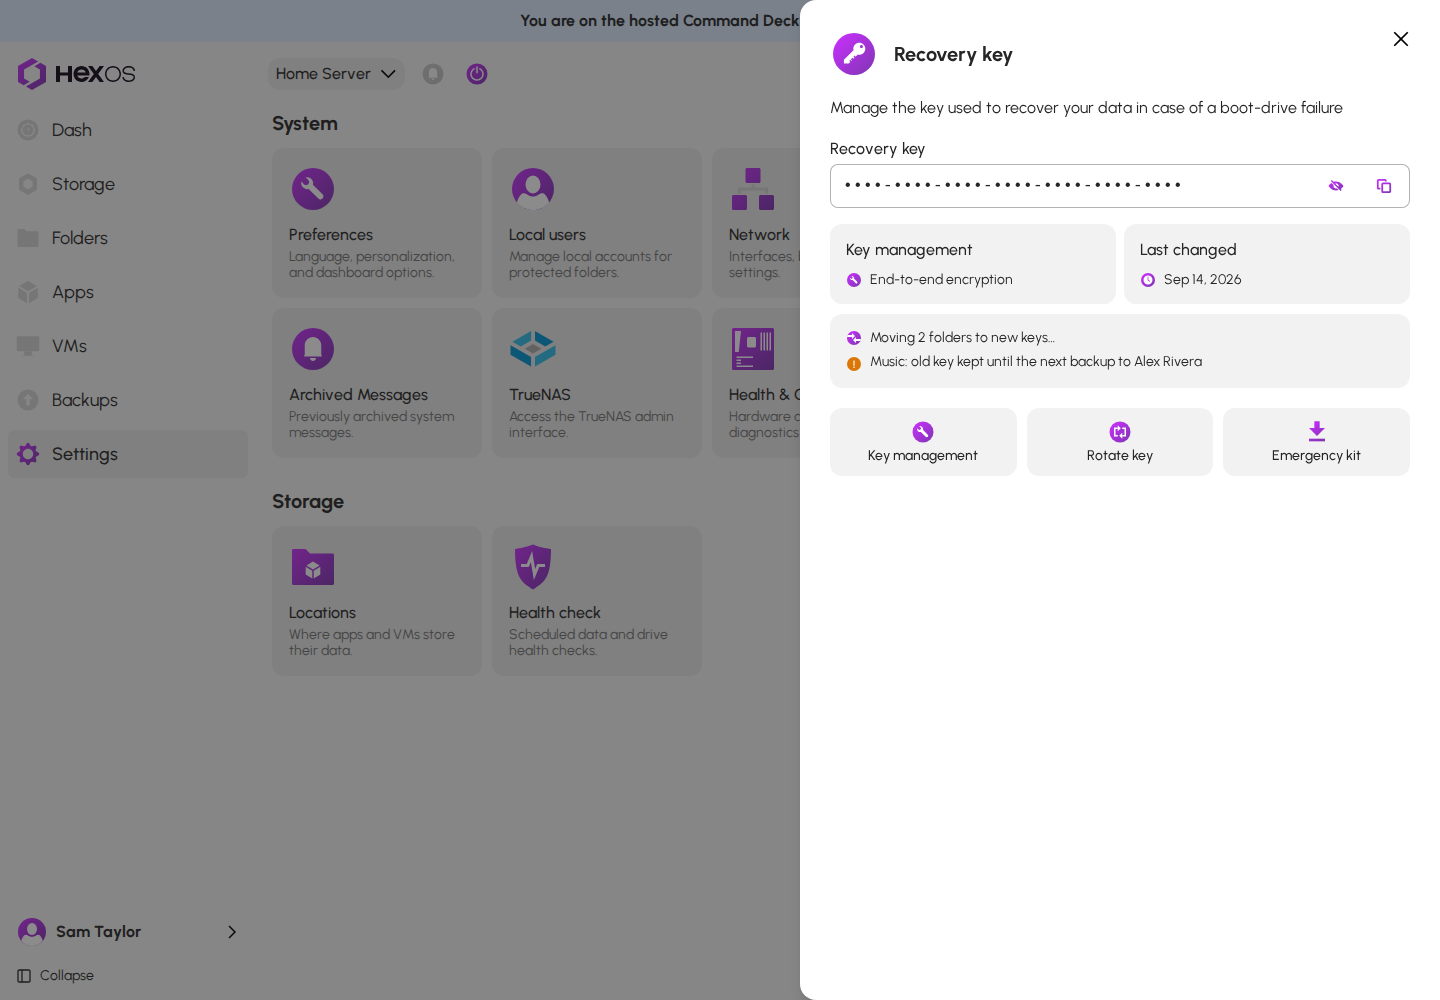Open the TrueNAS logo card

(533, 349)
